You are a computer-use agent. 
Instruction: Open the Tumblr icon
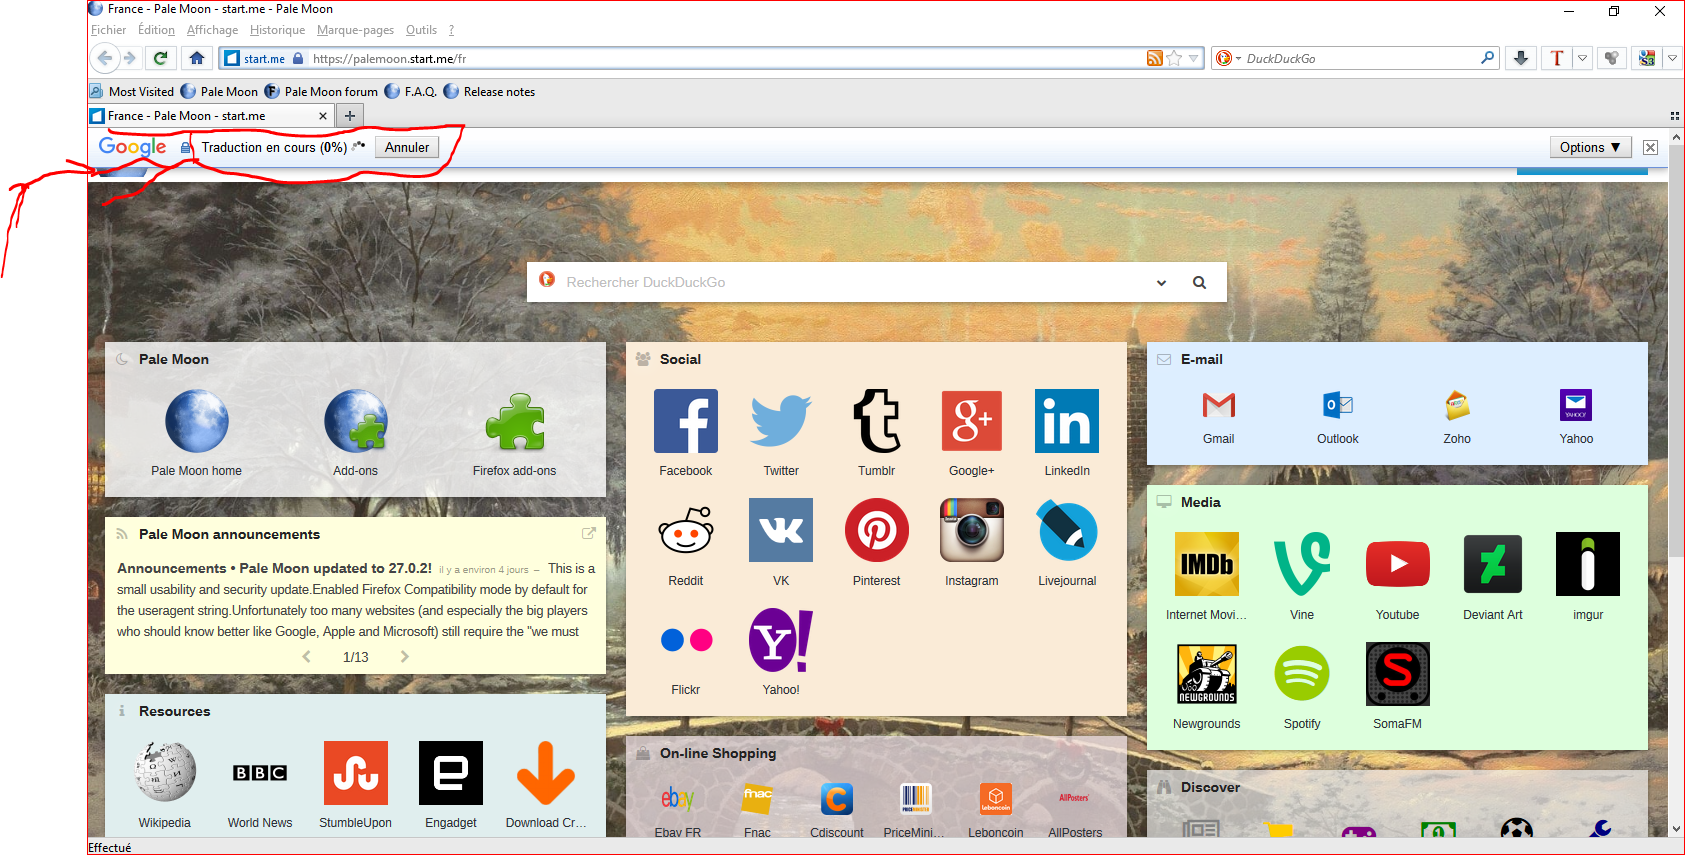pyautogui.click(x=877, y=421)
